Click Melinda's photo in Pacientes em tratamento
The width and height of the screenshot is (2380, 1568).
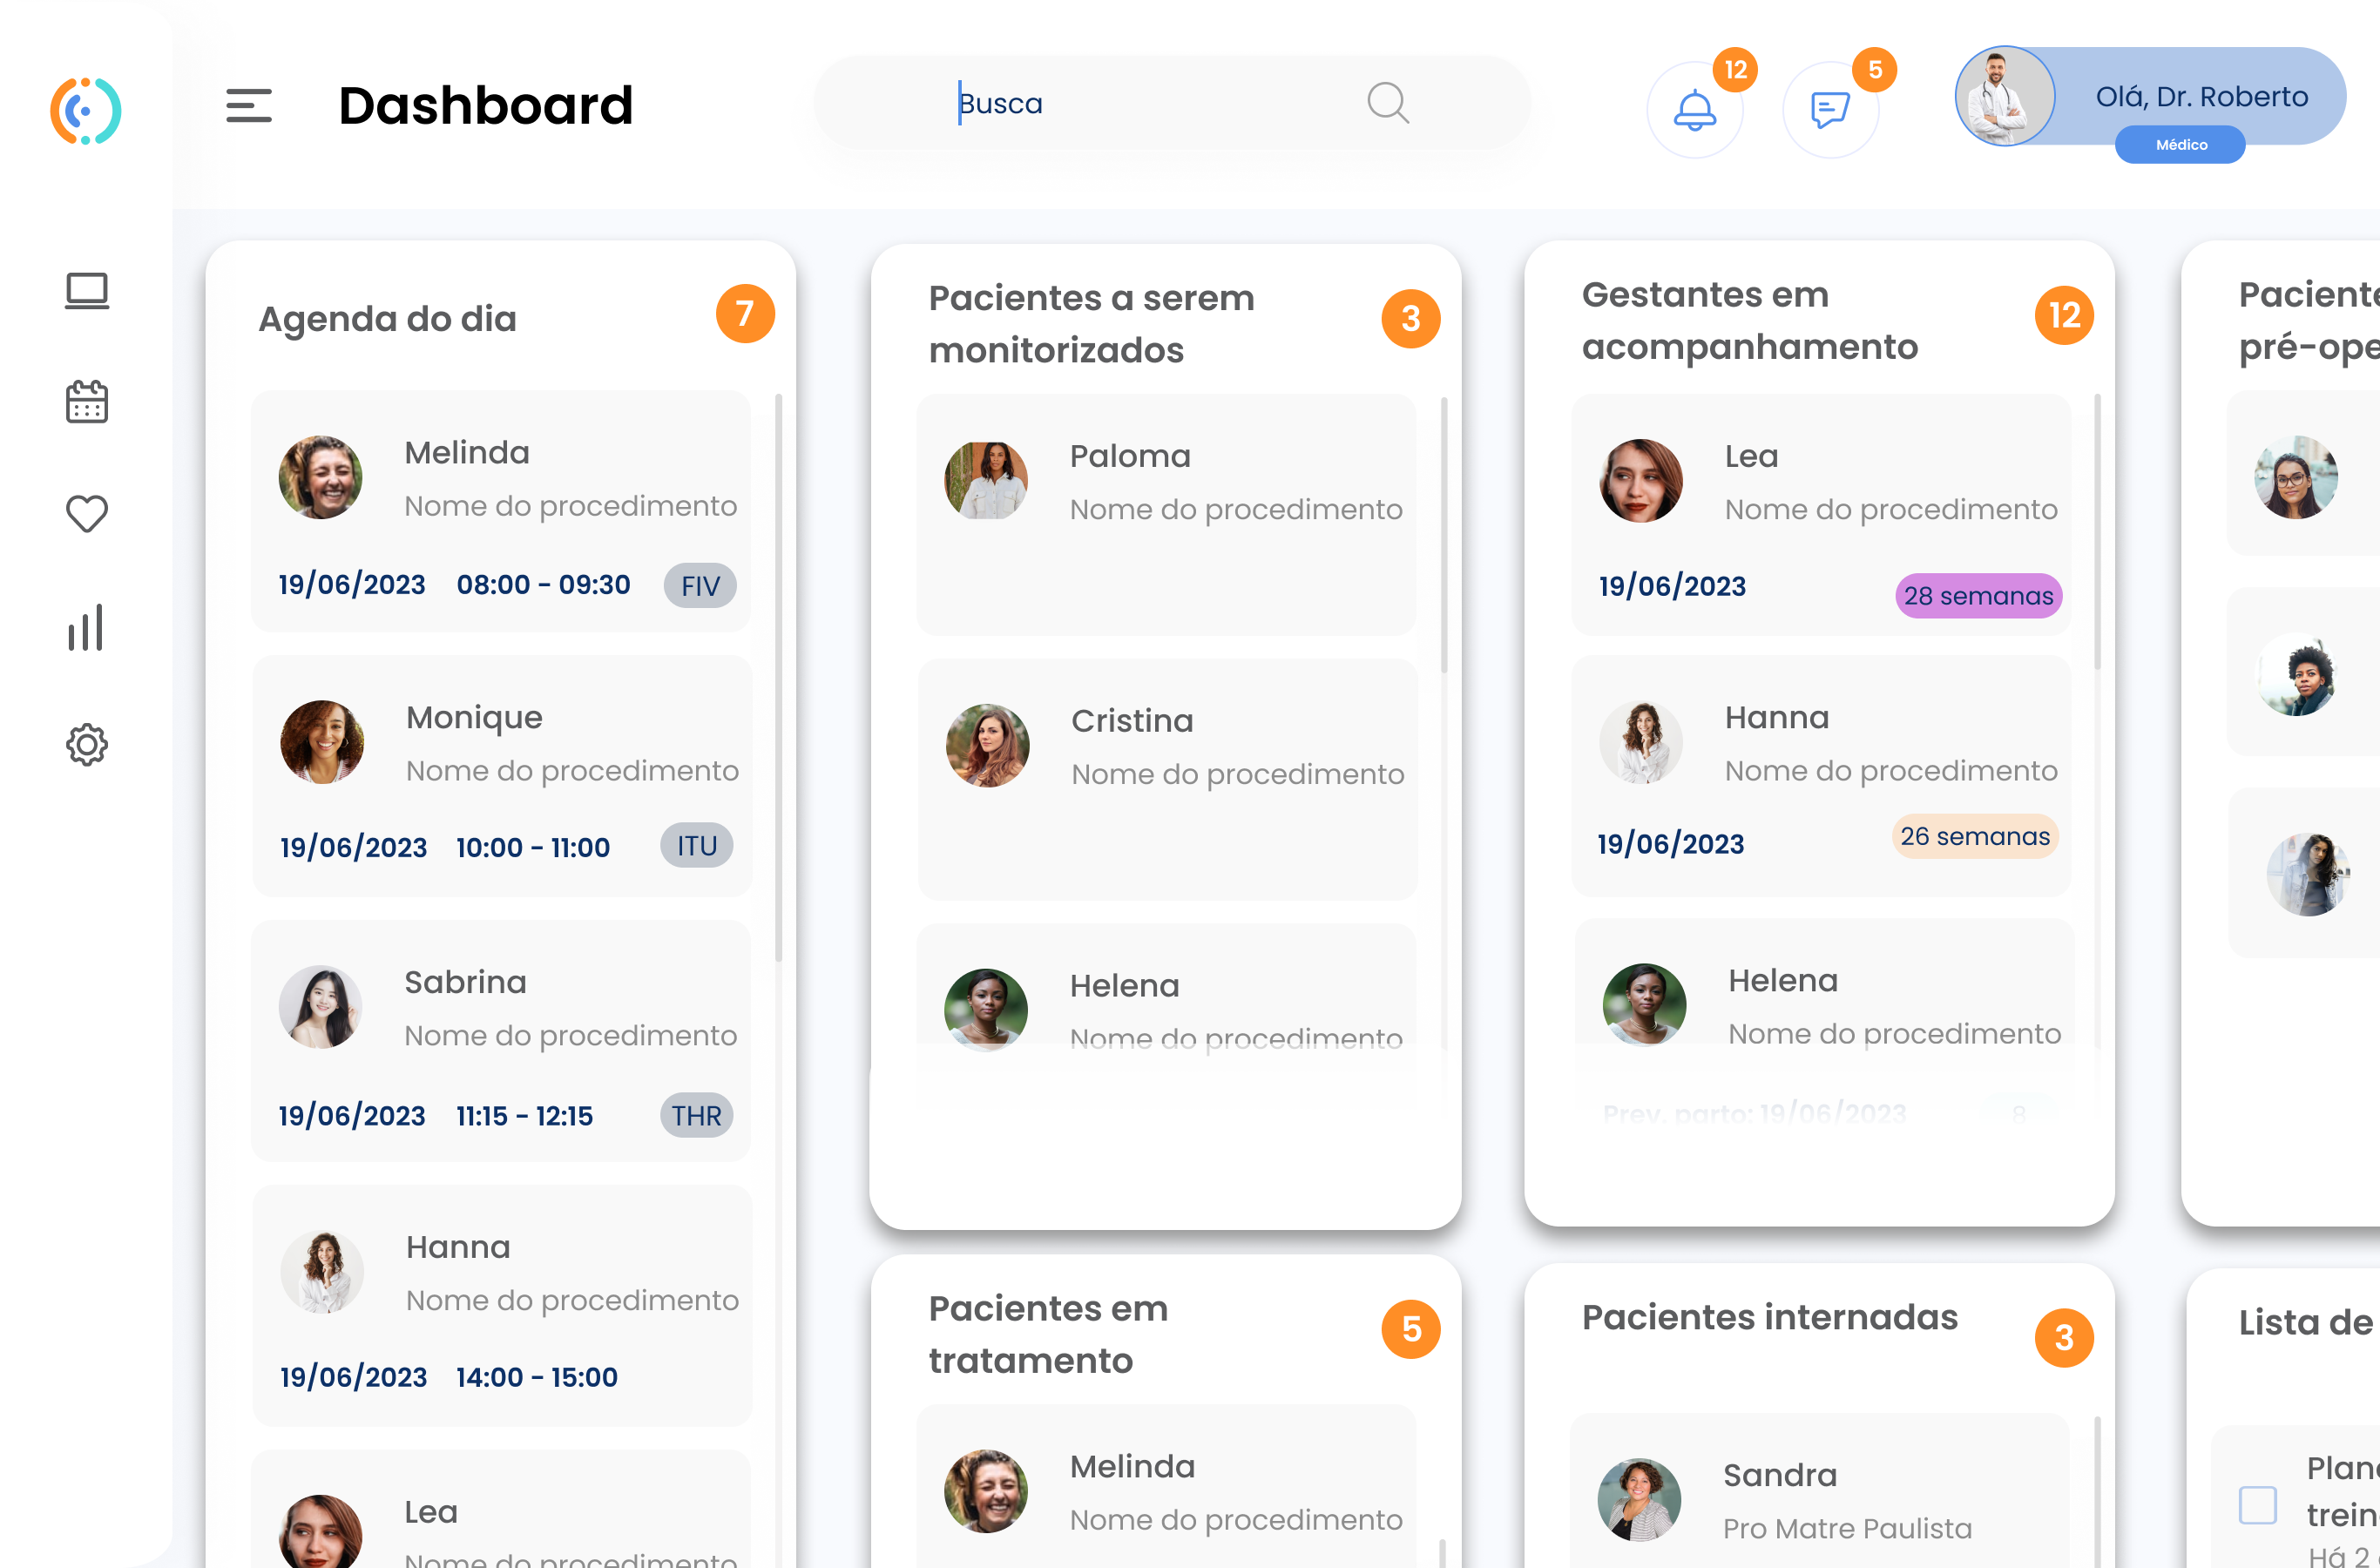click(986, 1492)
